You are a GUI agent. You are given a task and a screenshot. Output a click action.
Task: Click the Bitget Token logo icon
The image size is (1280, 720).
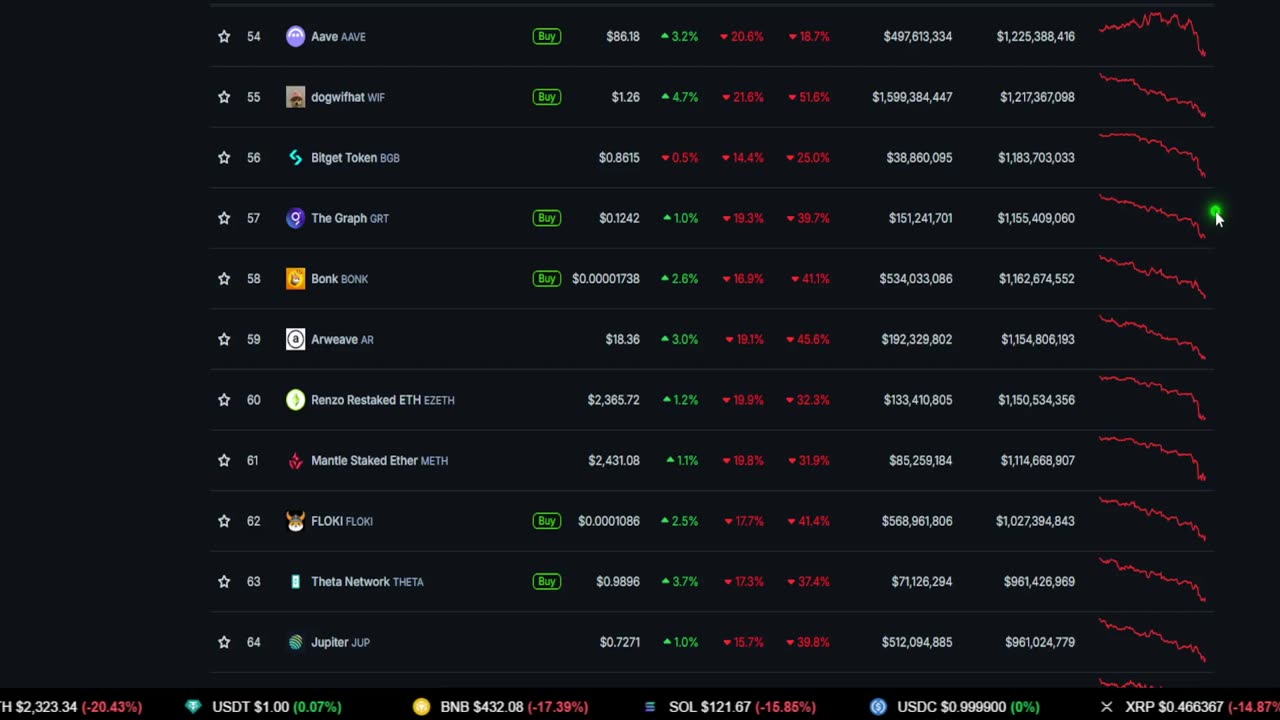click(x=295, y=157)
